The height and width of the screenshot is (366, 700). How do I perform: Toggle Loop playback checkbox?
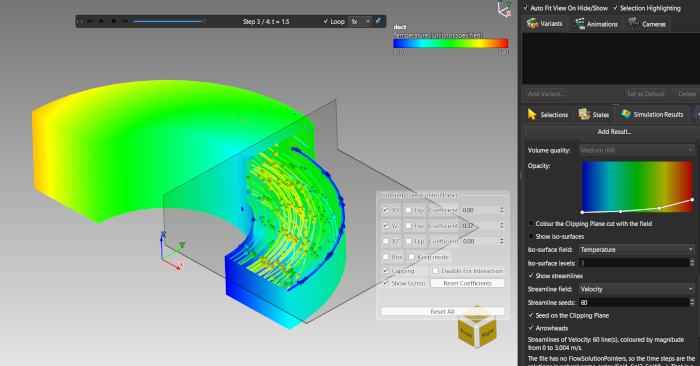point(326,21)
